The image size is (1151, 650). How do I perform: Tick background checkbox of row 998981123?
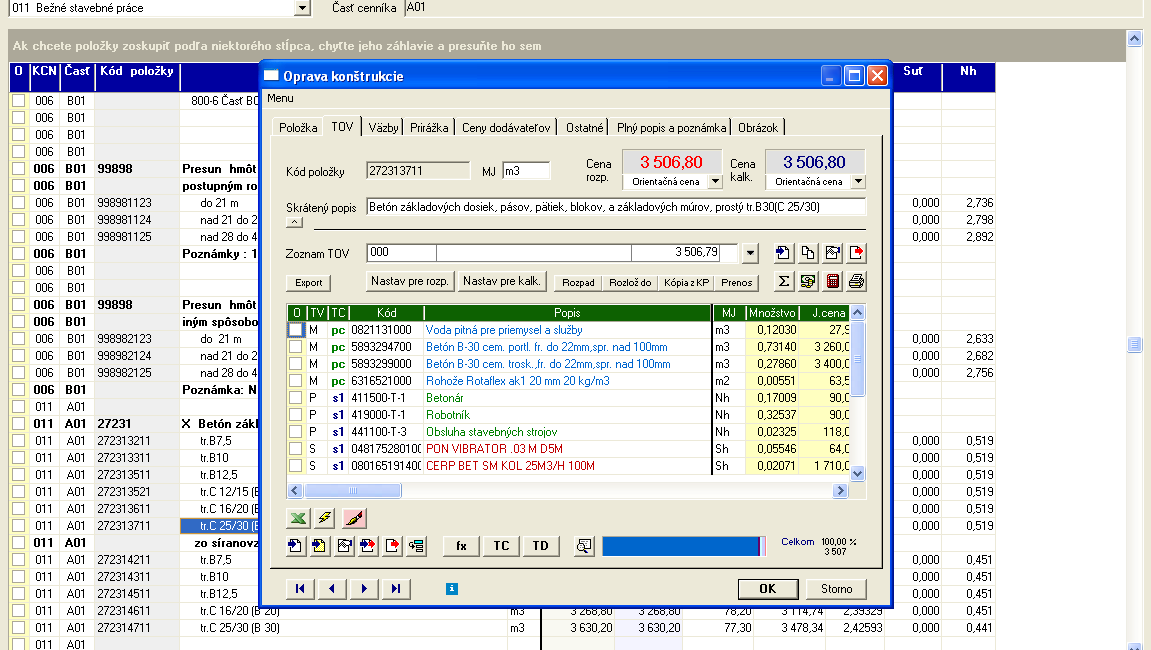18,203
